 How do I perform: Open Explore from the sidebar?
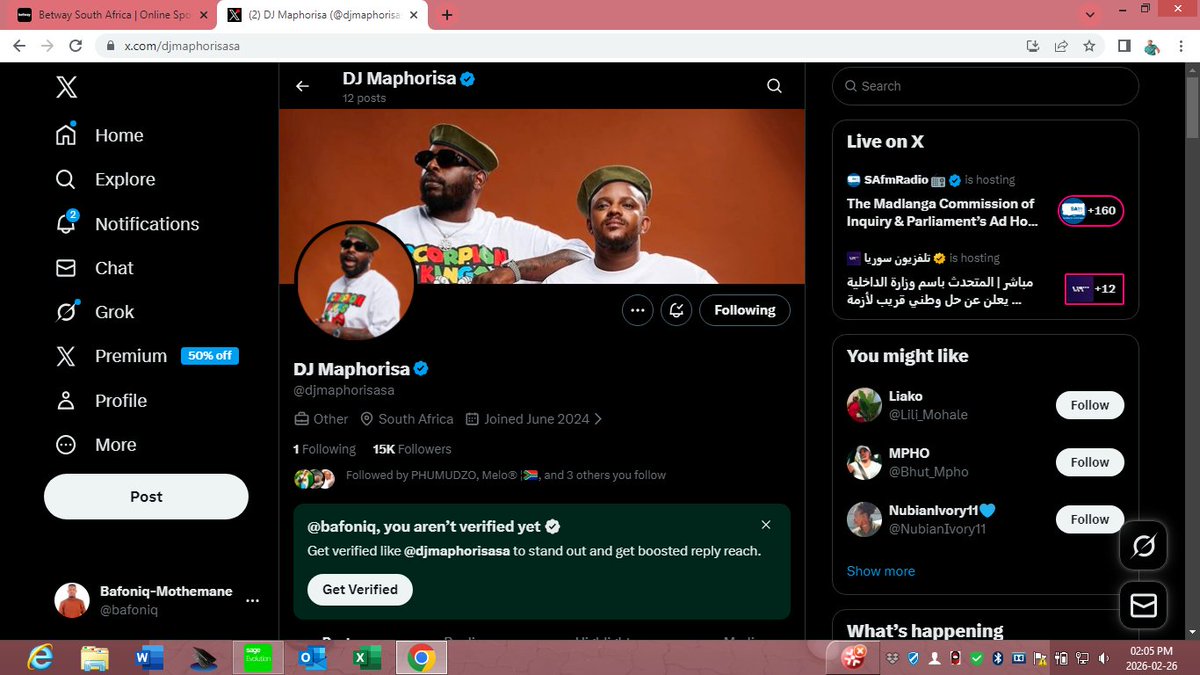pos(105,179)
